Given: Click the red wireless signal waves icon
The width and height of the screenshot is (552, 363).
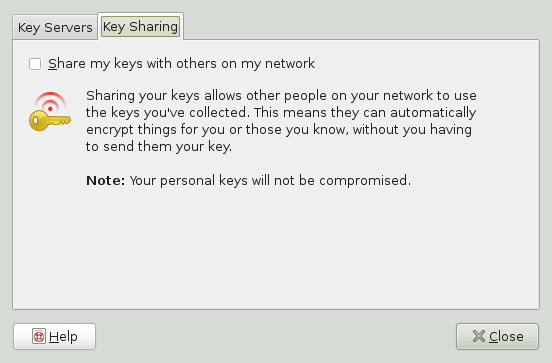Looking at the screenshot, I should pos(50,101).
